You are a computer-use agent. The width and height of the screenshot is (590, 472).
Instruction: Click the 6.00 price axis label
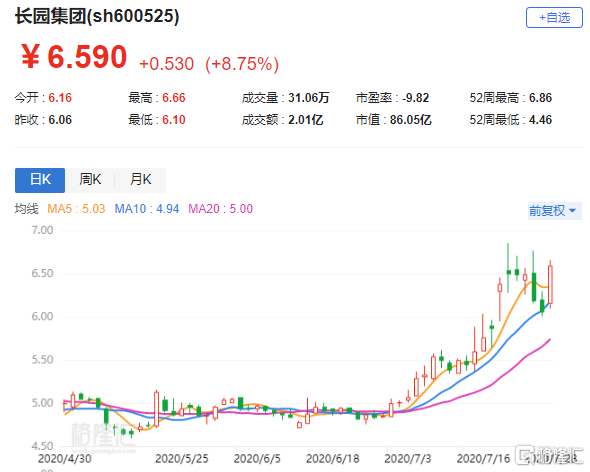42,317
